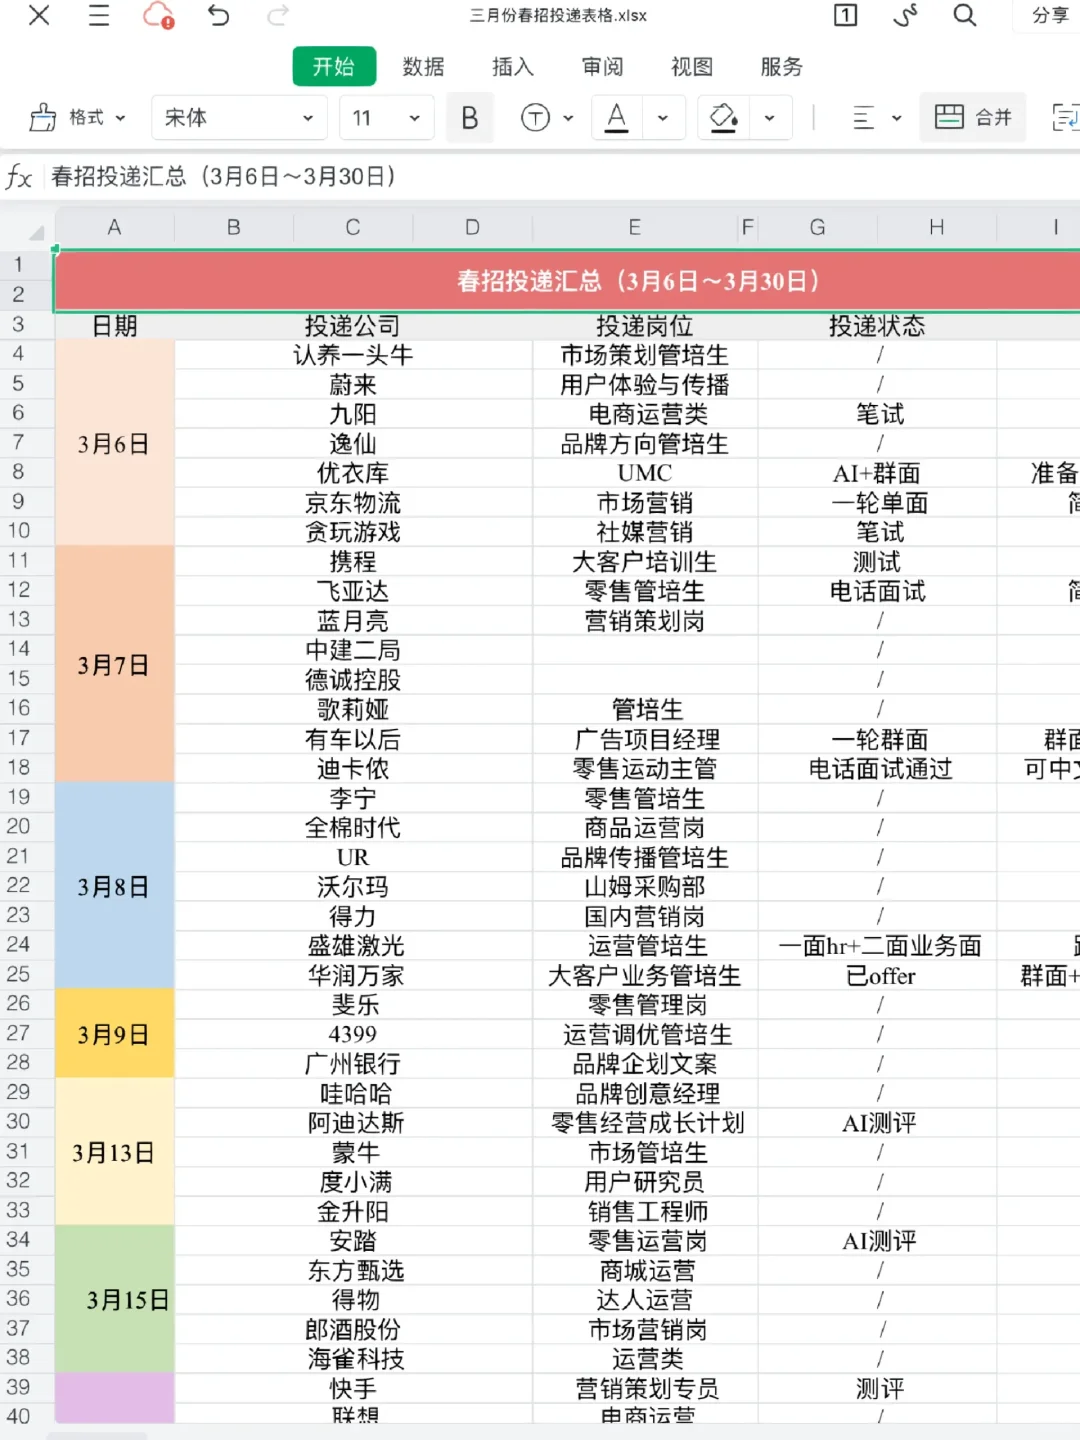The image size is (1080, 1440).
Task: Select the 投递状态 header cell
Action: click(877, 326)
